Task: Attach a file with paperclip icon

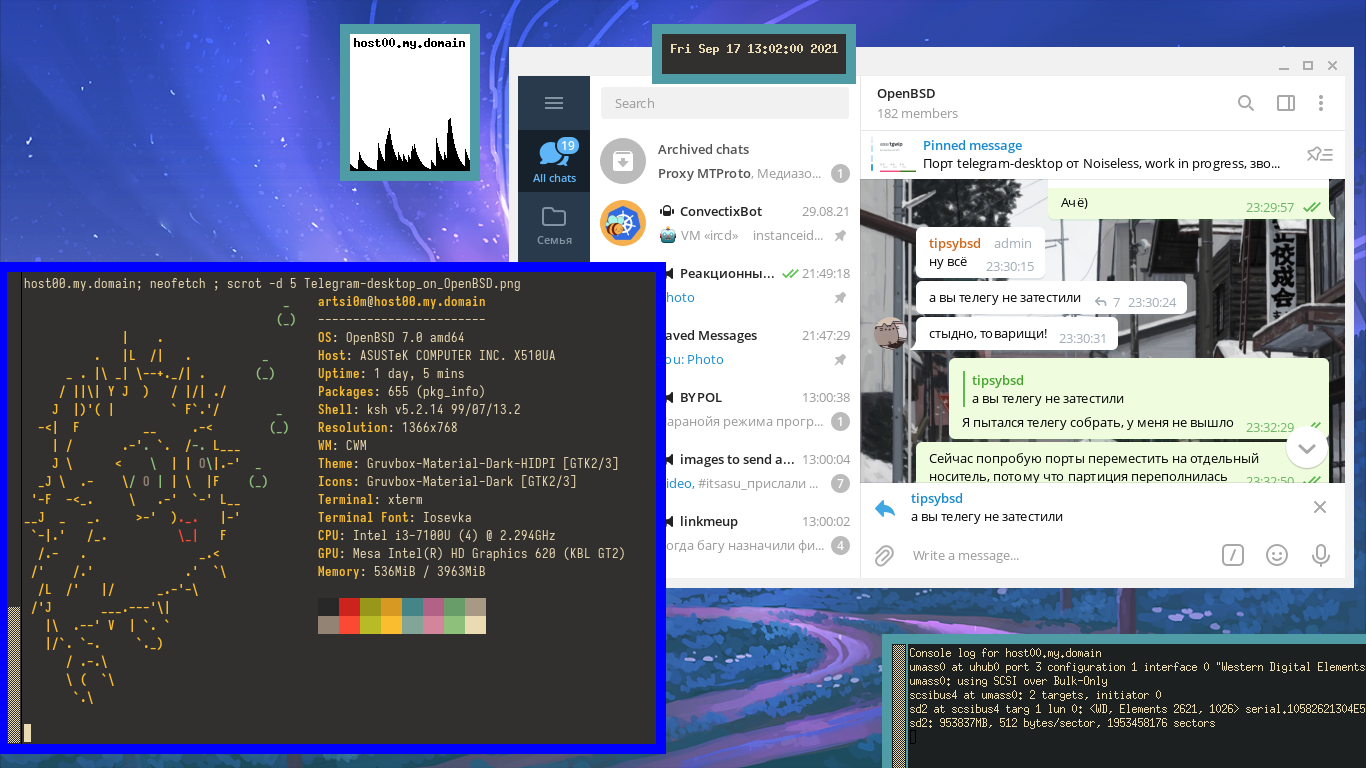Action: click(x=884, y=555)
